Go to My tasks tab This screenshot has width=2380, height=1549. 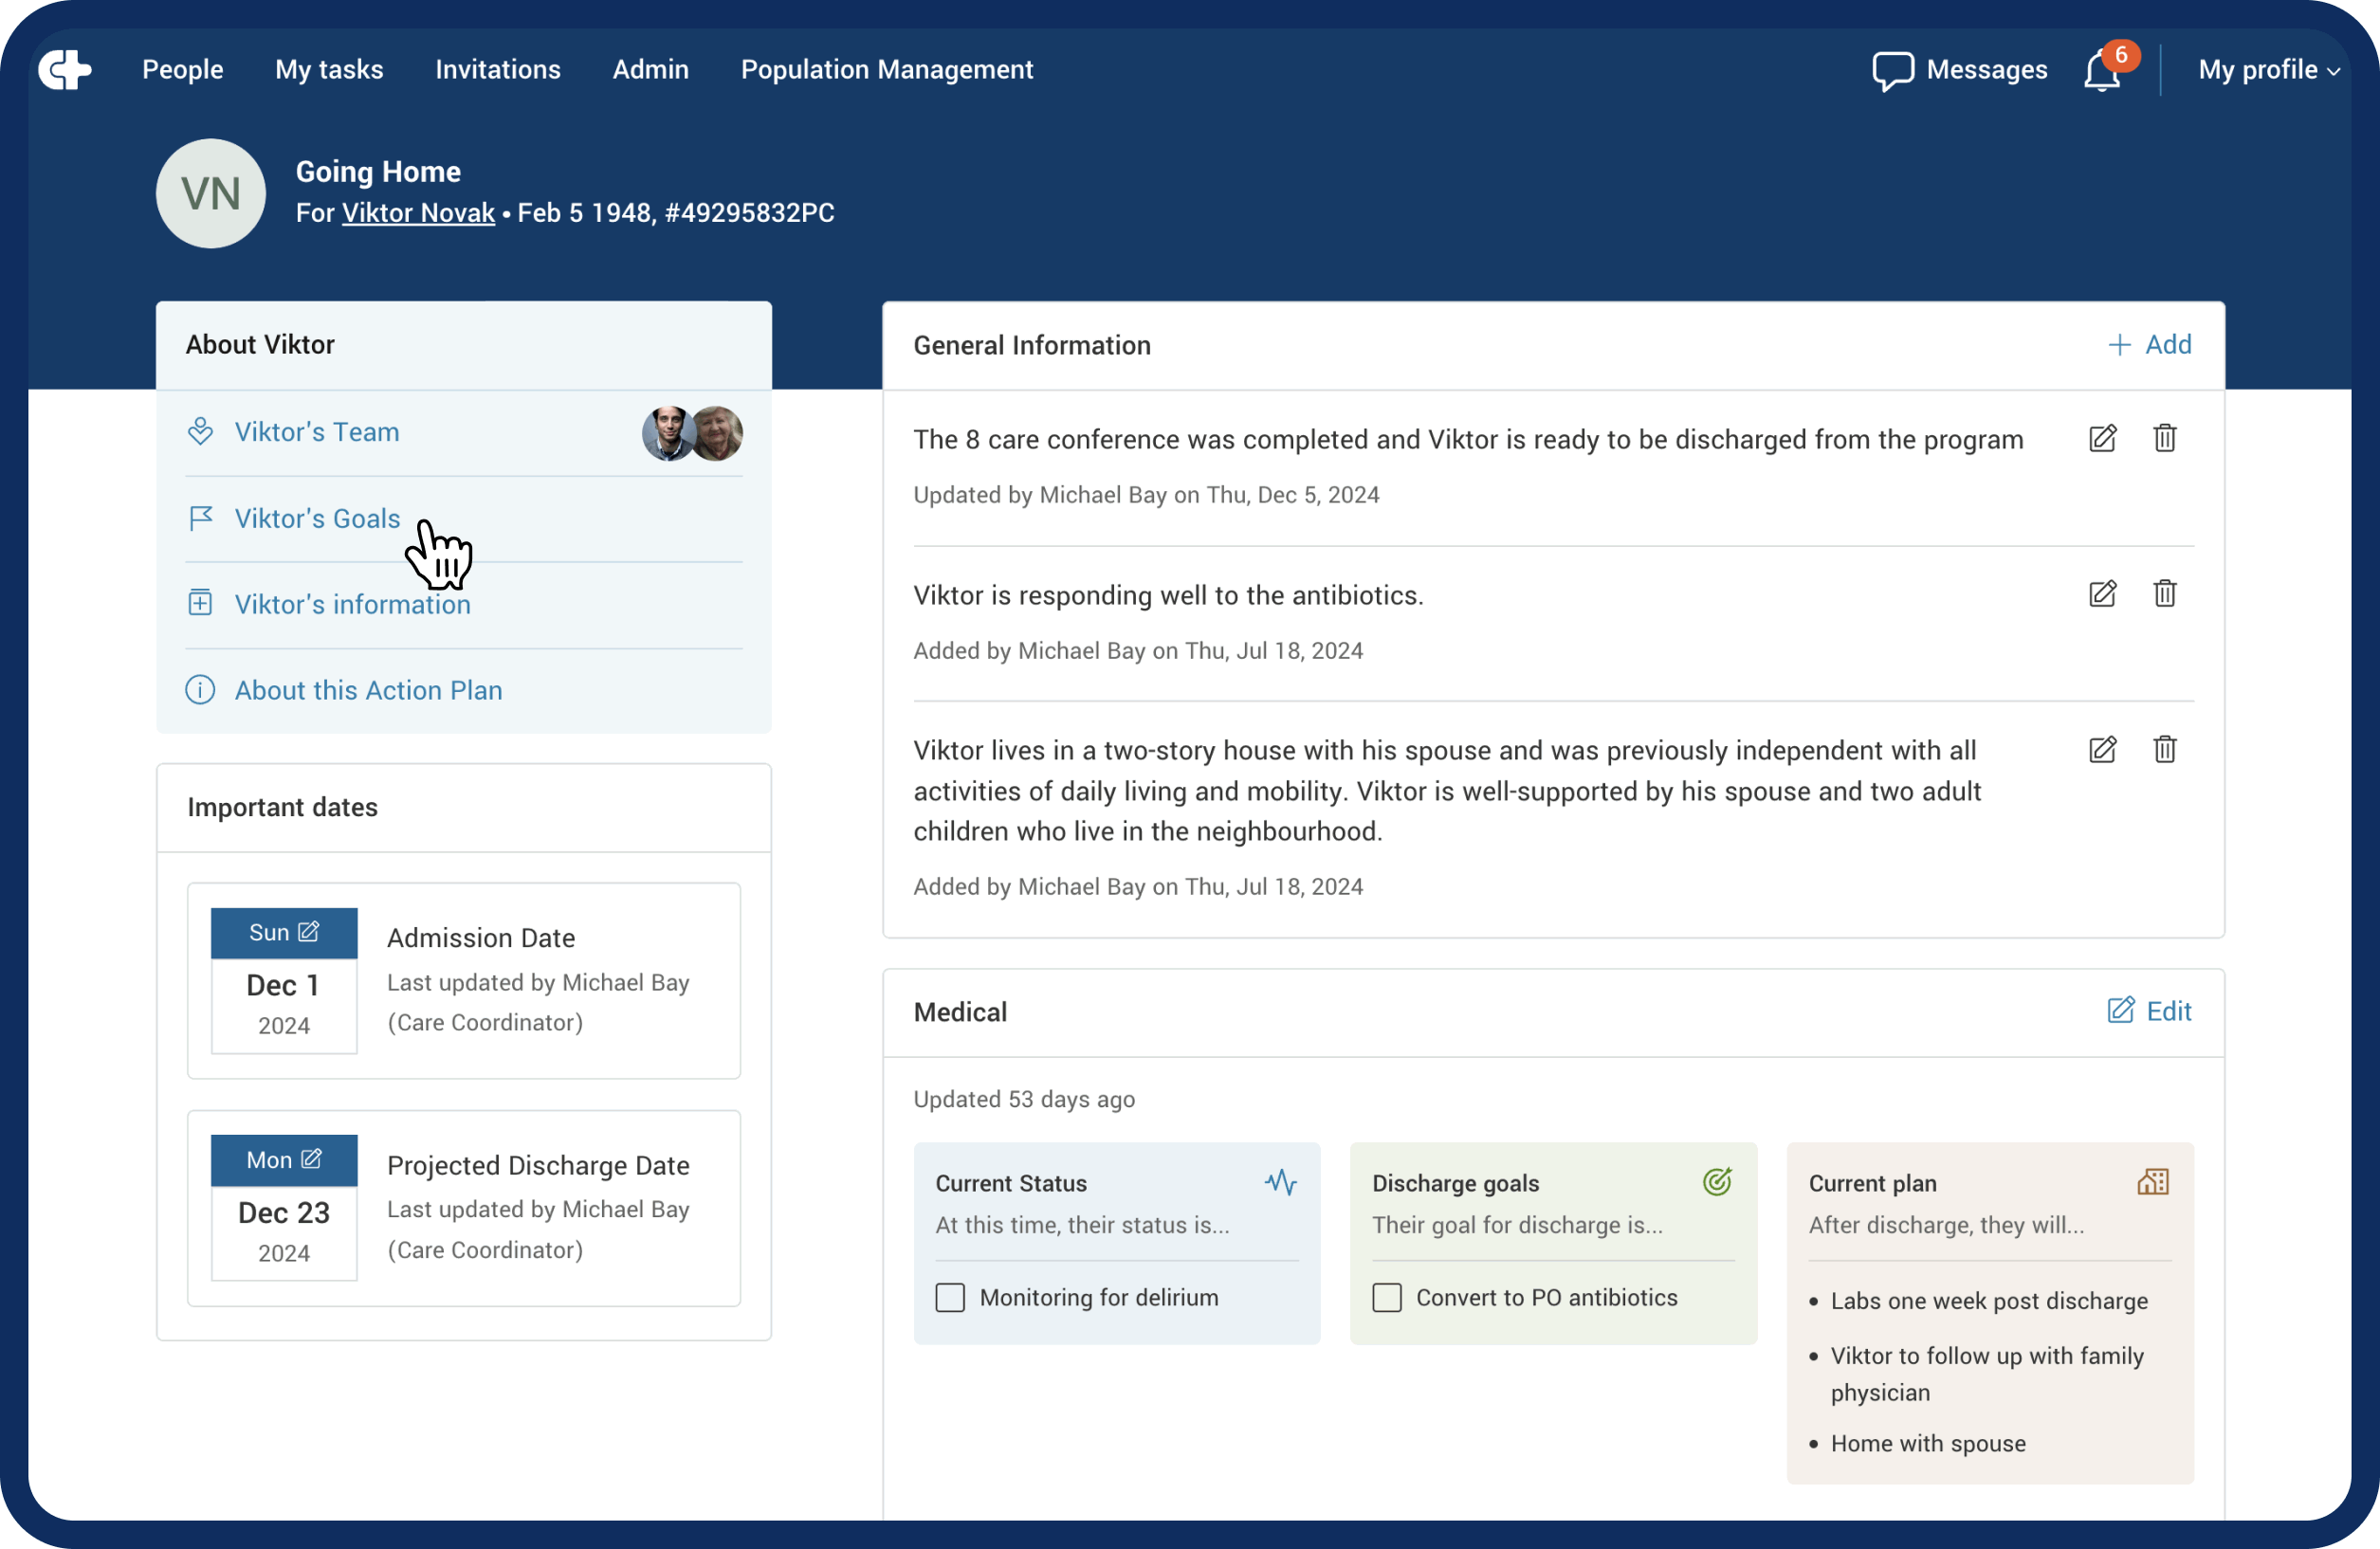[329, 70]
